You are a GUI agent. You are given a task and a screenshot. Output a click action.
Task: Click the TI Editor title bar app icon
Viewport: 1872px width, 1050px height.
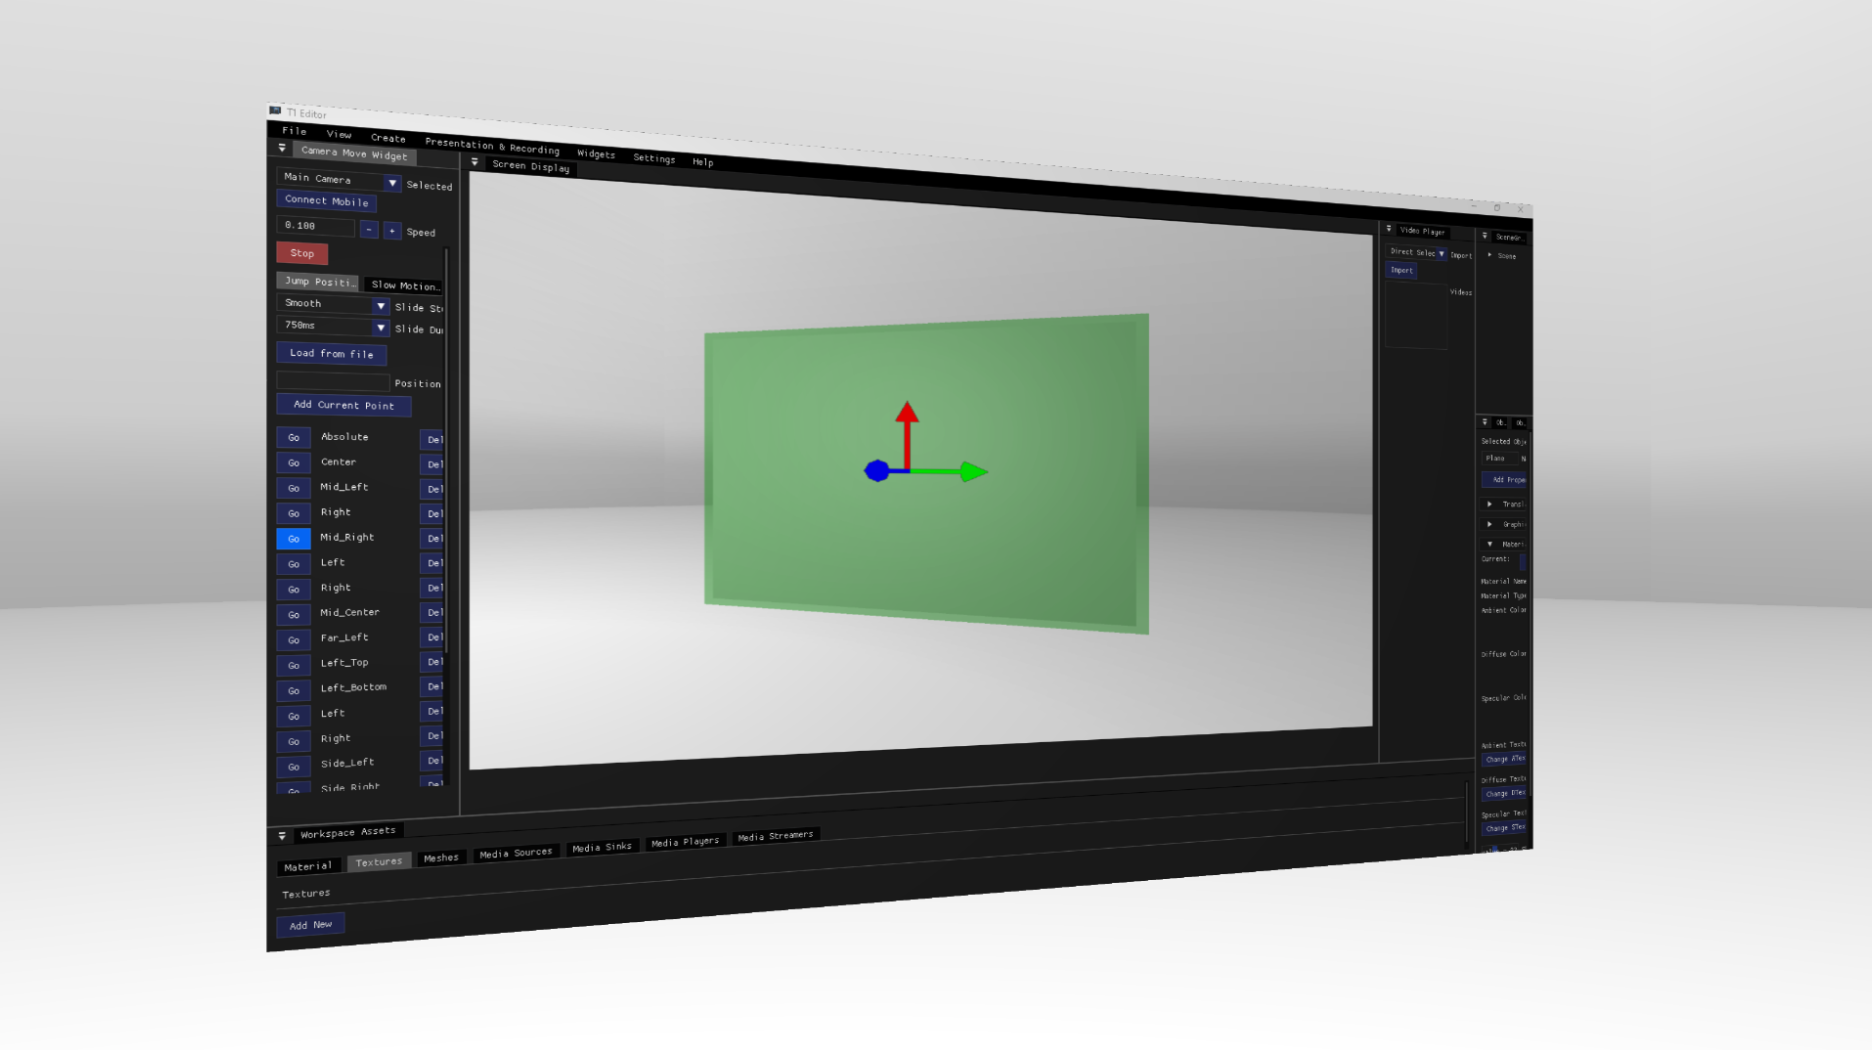[275, 110]
